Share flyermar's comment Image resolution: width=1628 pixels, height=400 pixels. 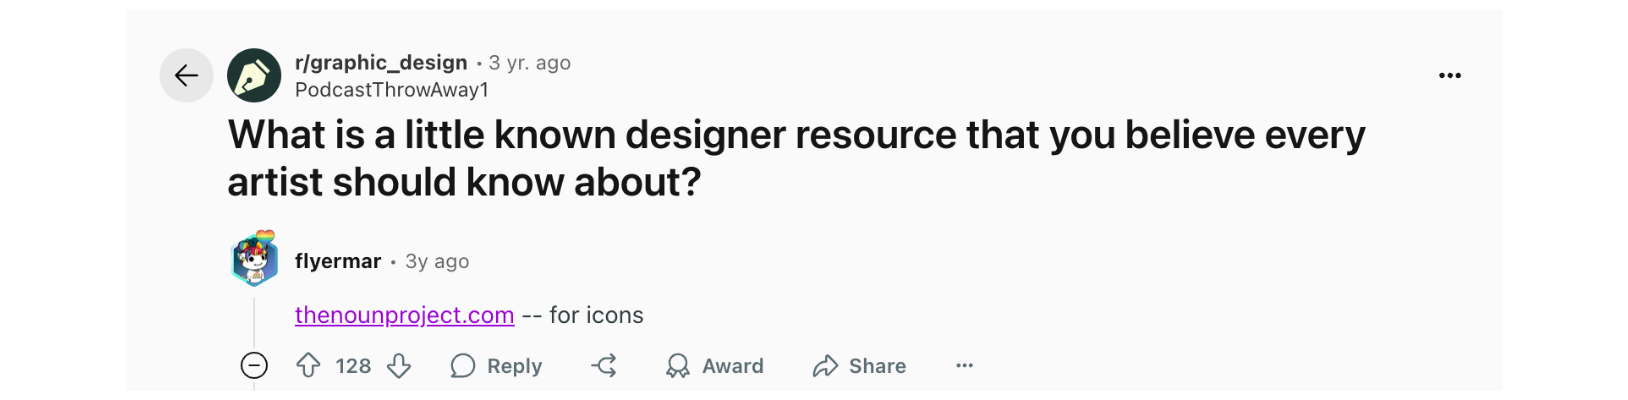coord(860,366)
